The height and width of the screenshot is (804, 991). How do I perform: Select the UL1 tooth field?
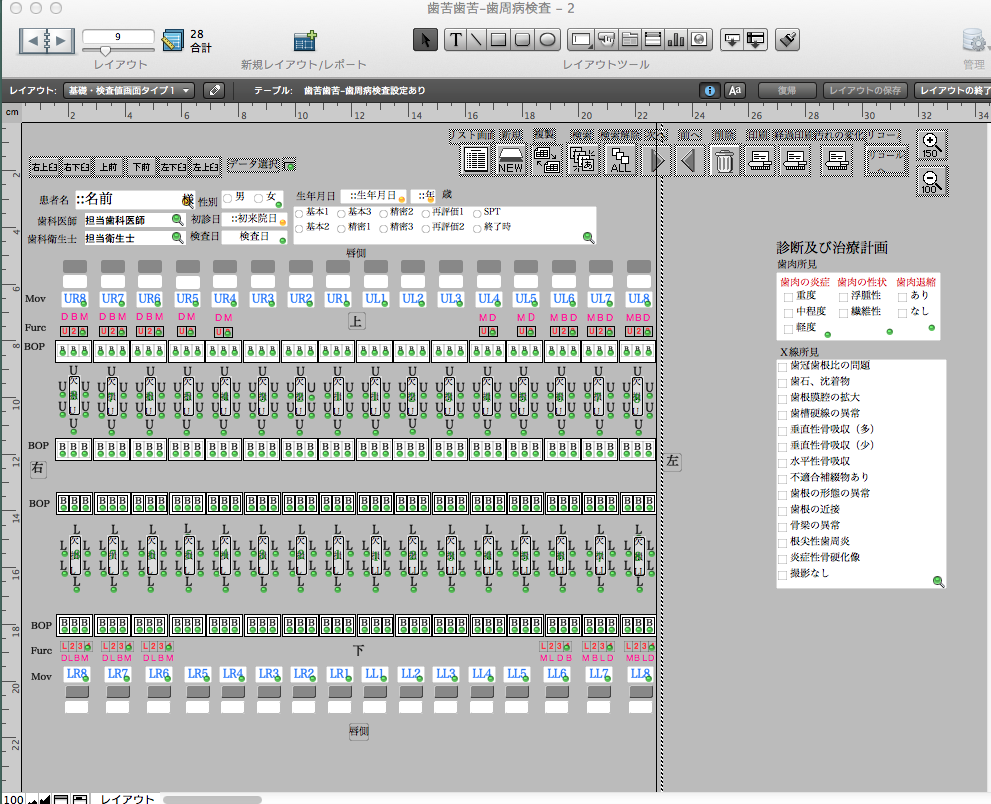click(x=375, y=299)
